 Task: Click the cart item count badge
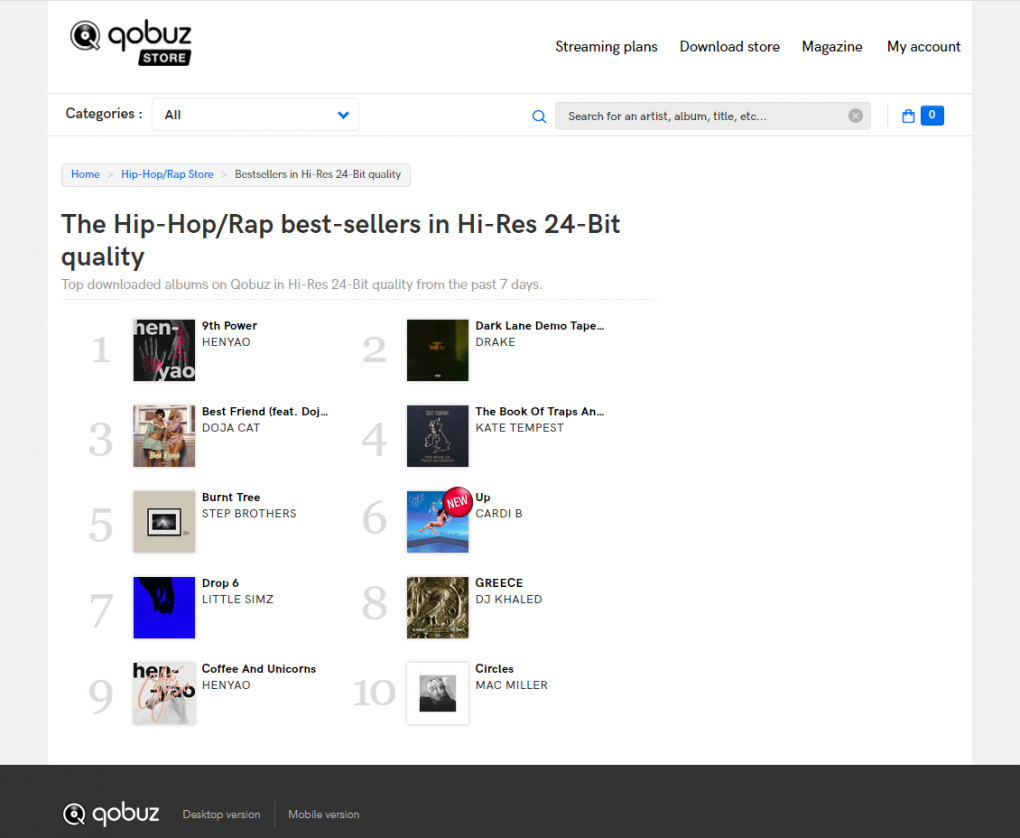point(932,115)
